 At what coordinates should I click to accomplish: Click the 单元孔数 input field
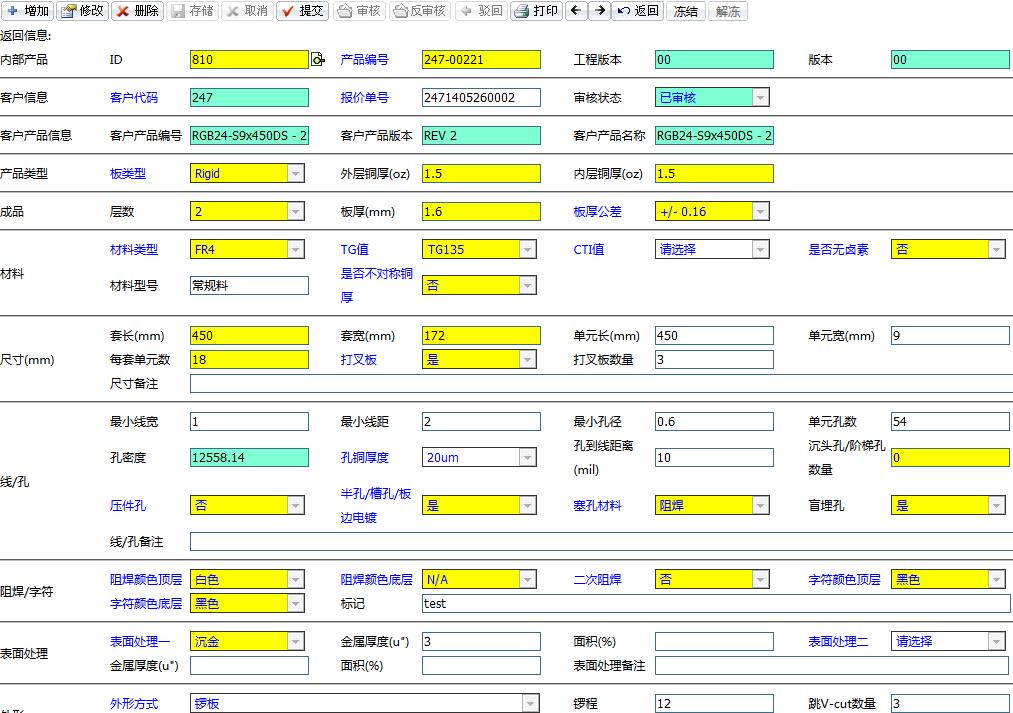pos(950,422)
